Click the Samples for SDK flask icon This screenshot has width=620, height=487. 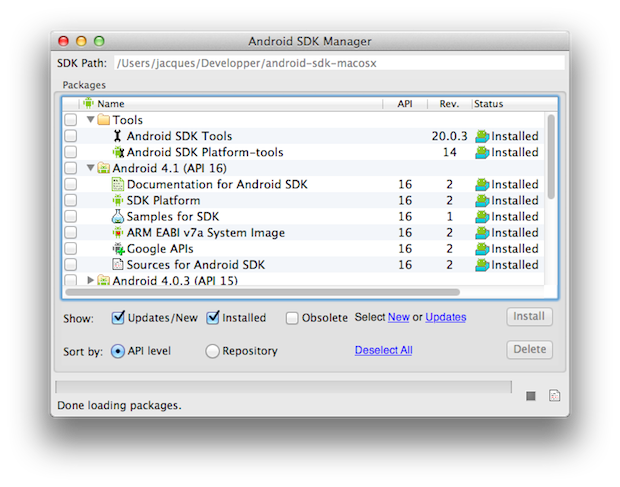[117, 217]
